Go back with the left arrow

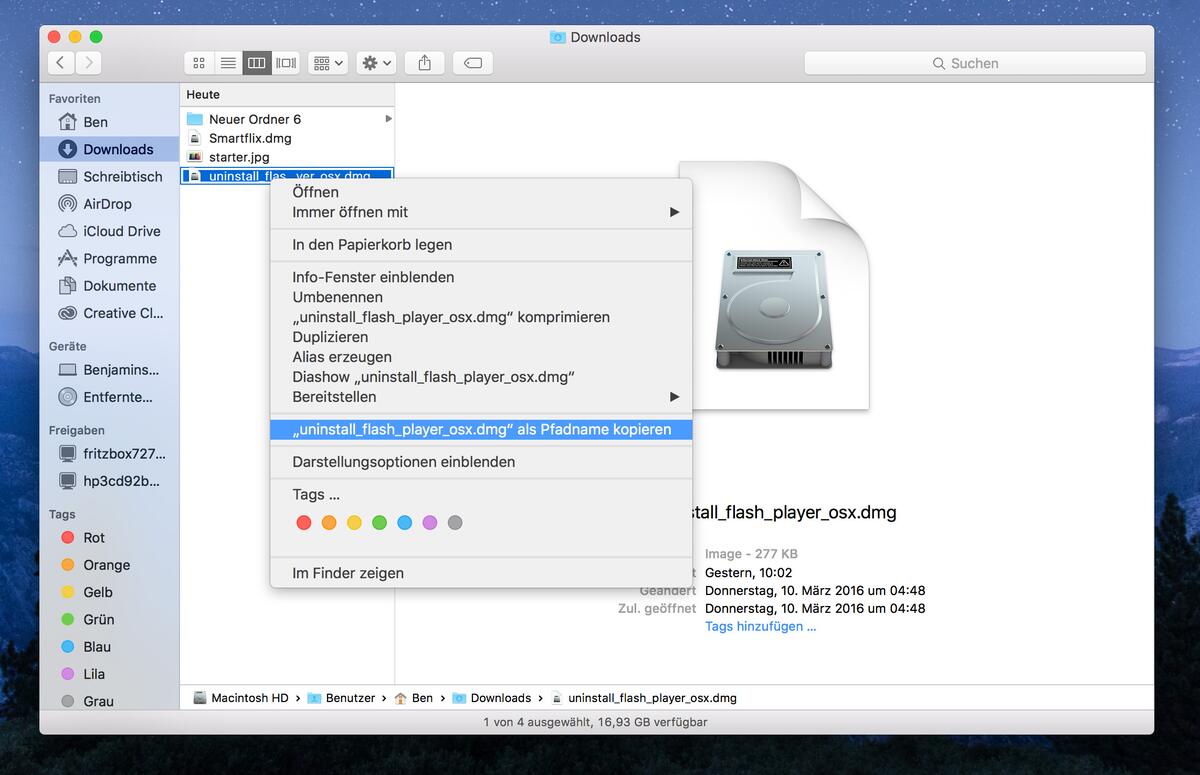[x=61, y=63]
